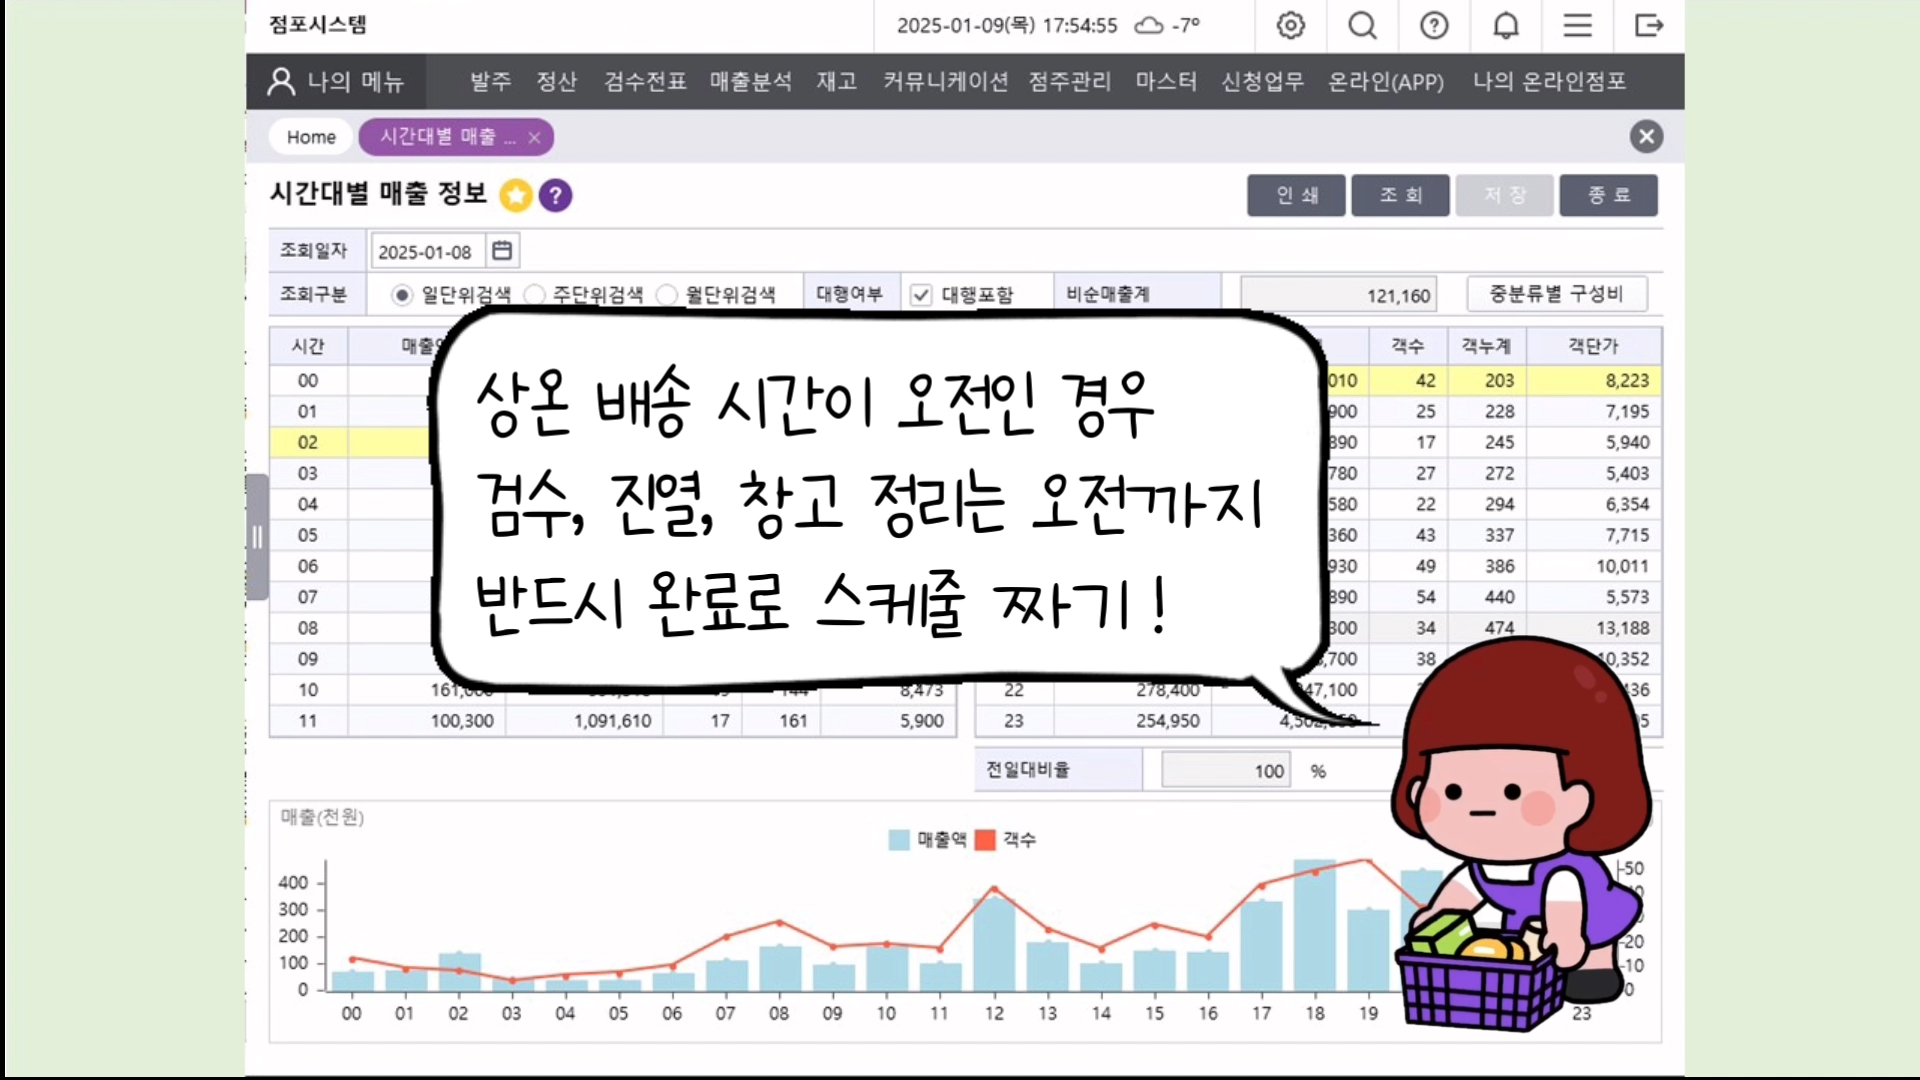
Task: Click the 조회일자 date input field
Action: [x=426, y=252]
